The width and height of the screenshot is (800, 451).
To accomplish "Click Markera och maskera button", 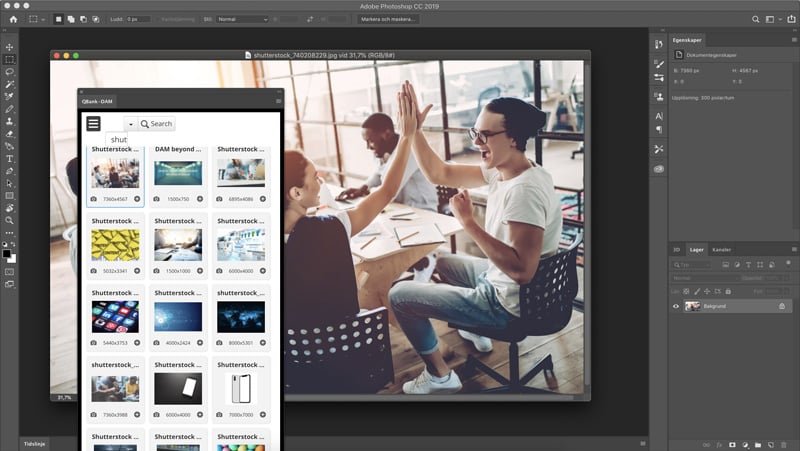I will tap(388, 19).
